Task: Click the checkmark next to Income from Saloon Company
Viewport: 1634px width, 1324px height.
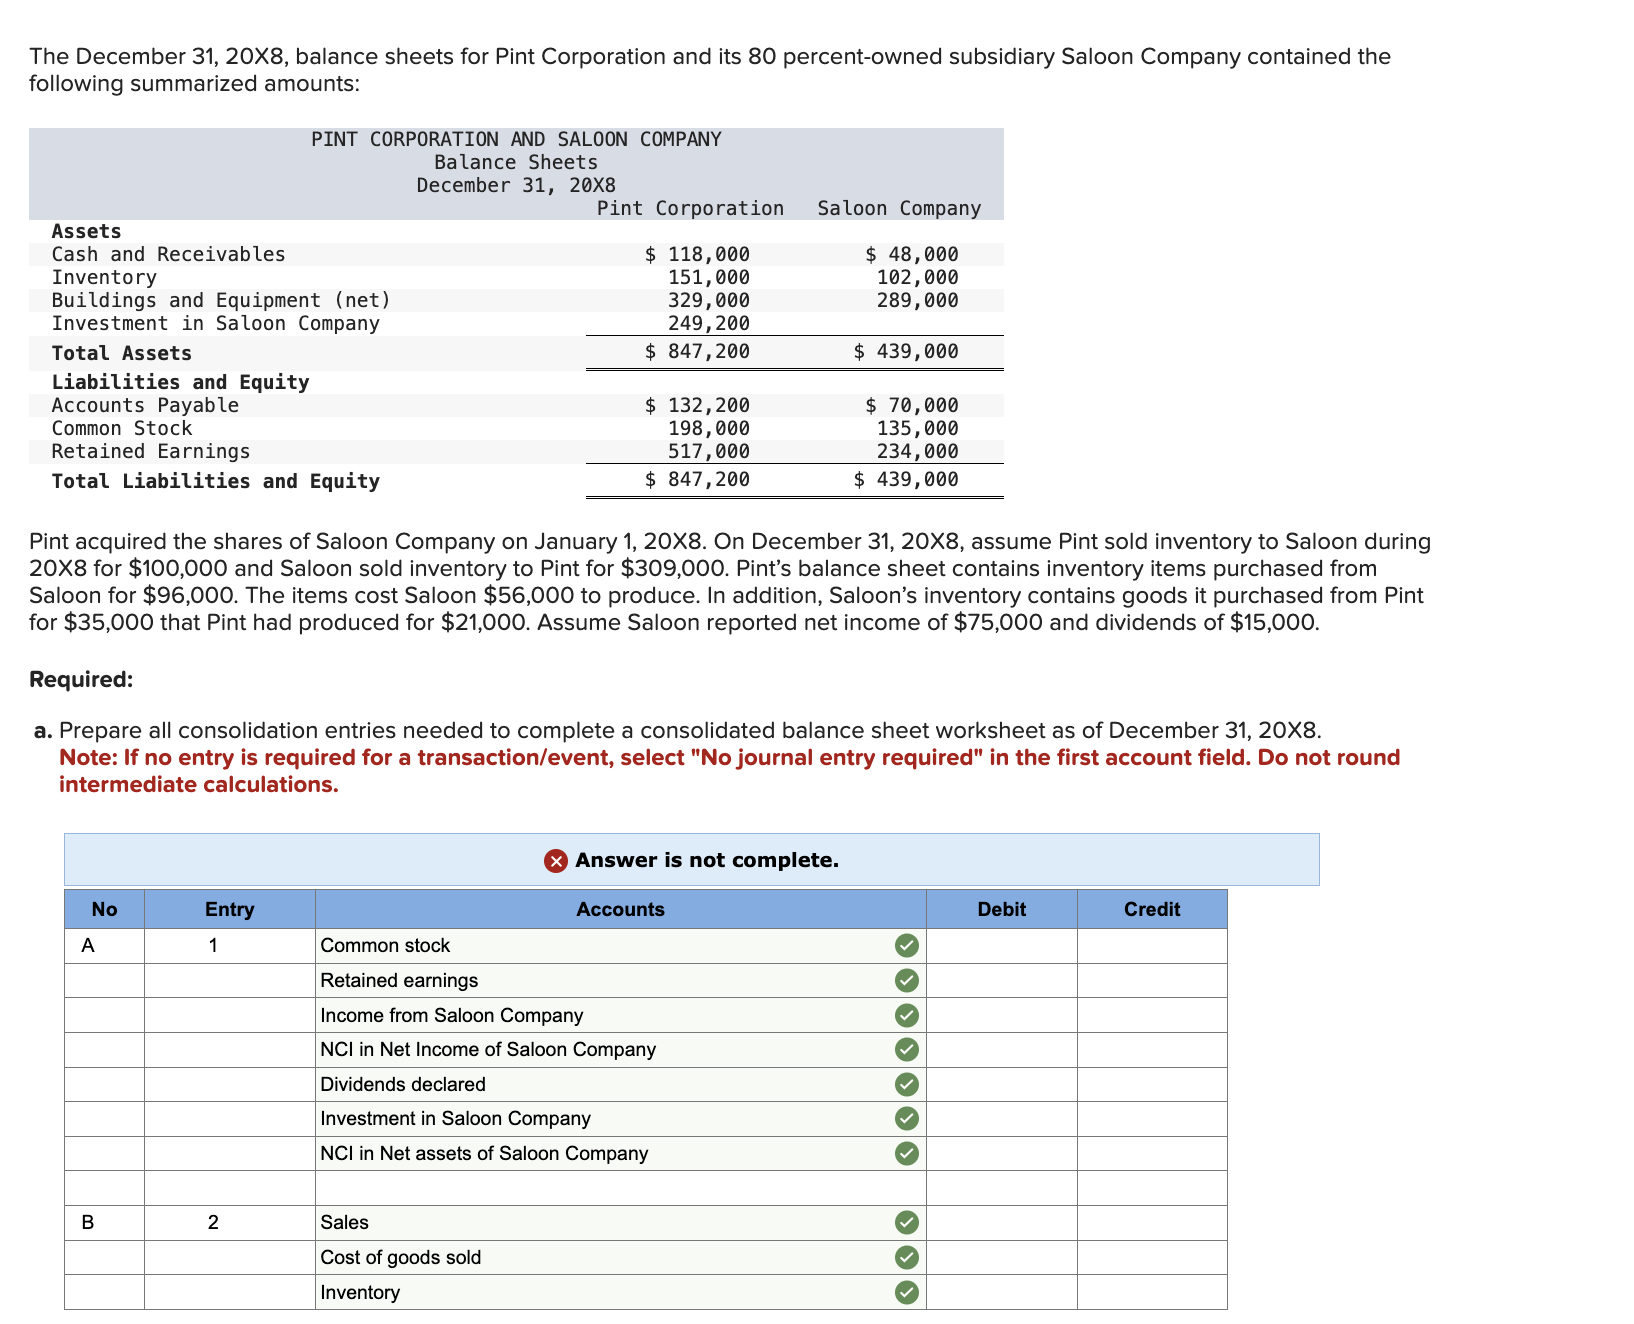Action: (x=906, y=1014)
